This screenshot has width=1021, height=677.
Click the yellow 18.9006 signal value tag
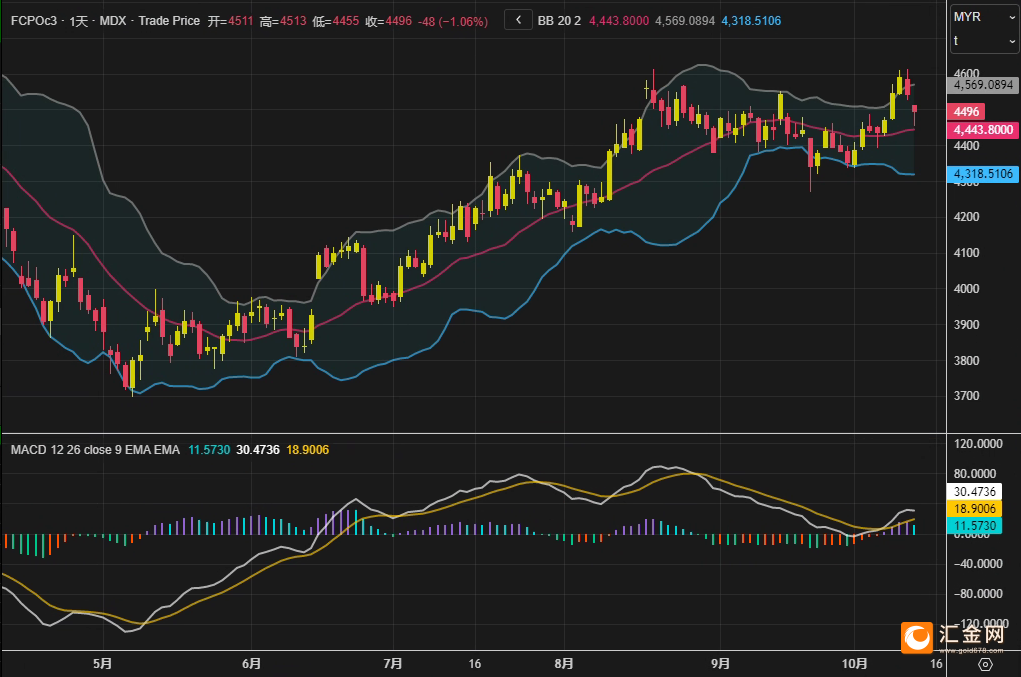coord(974,509)
